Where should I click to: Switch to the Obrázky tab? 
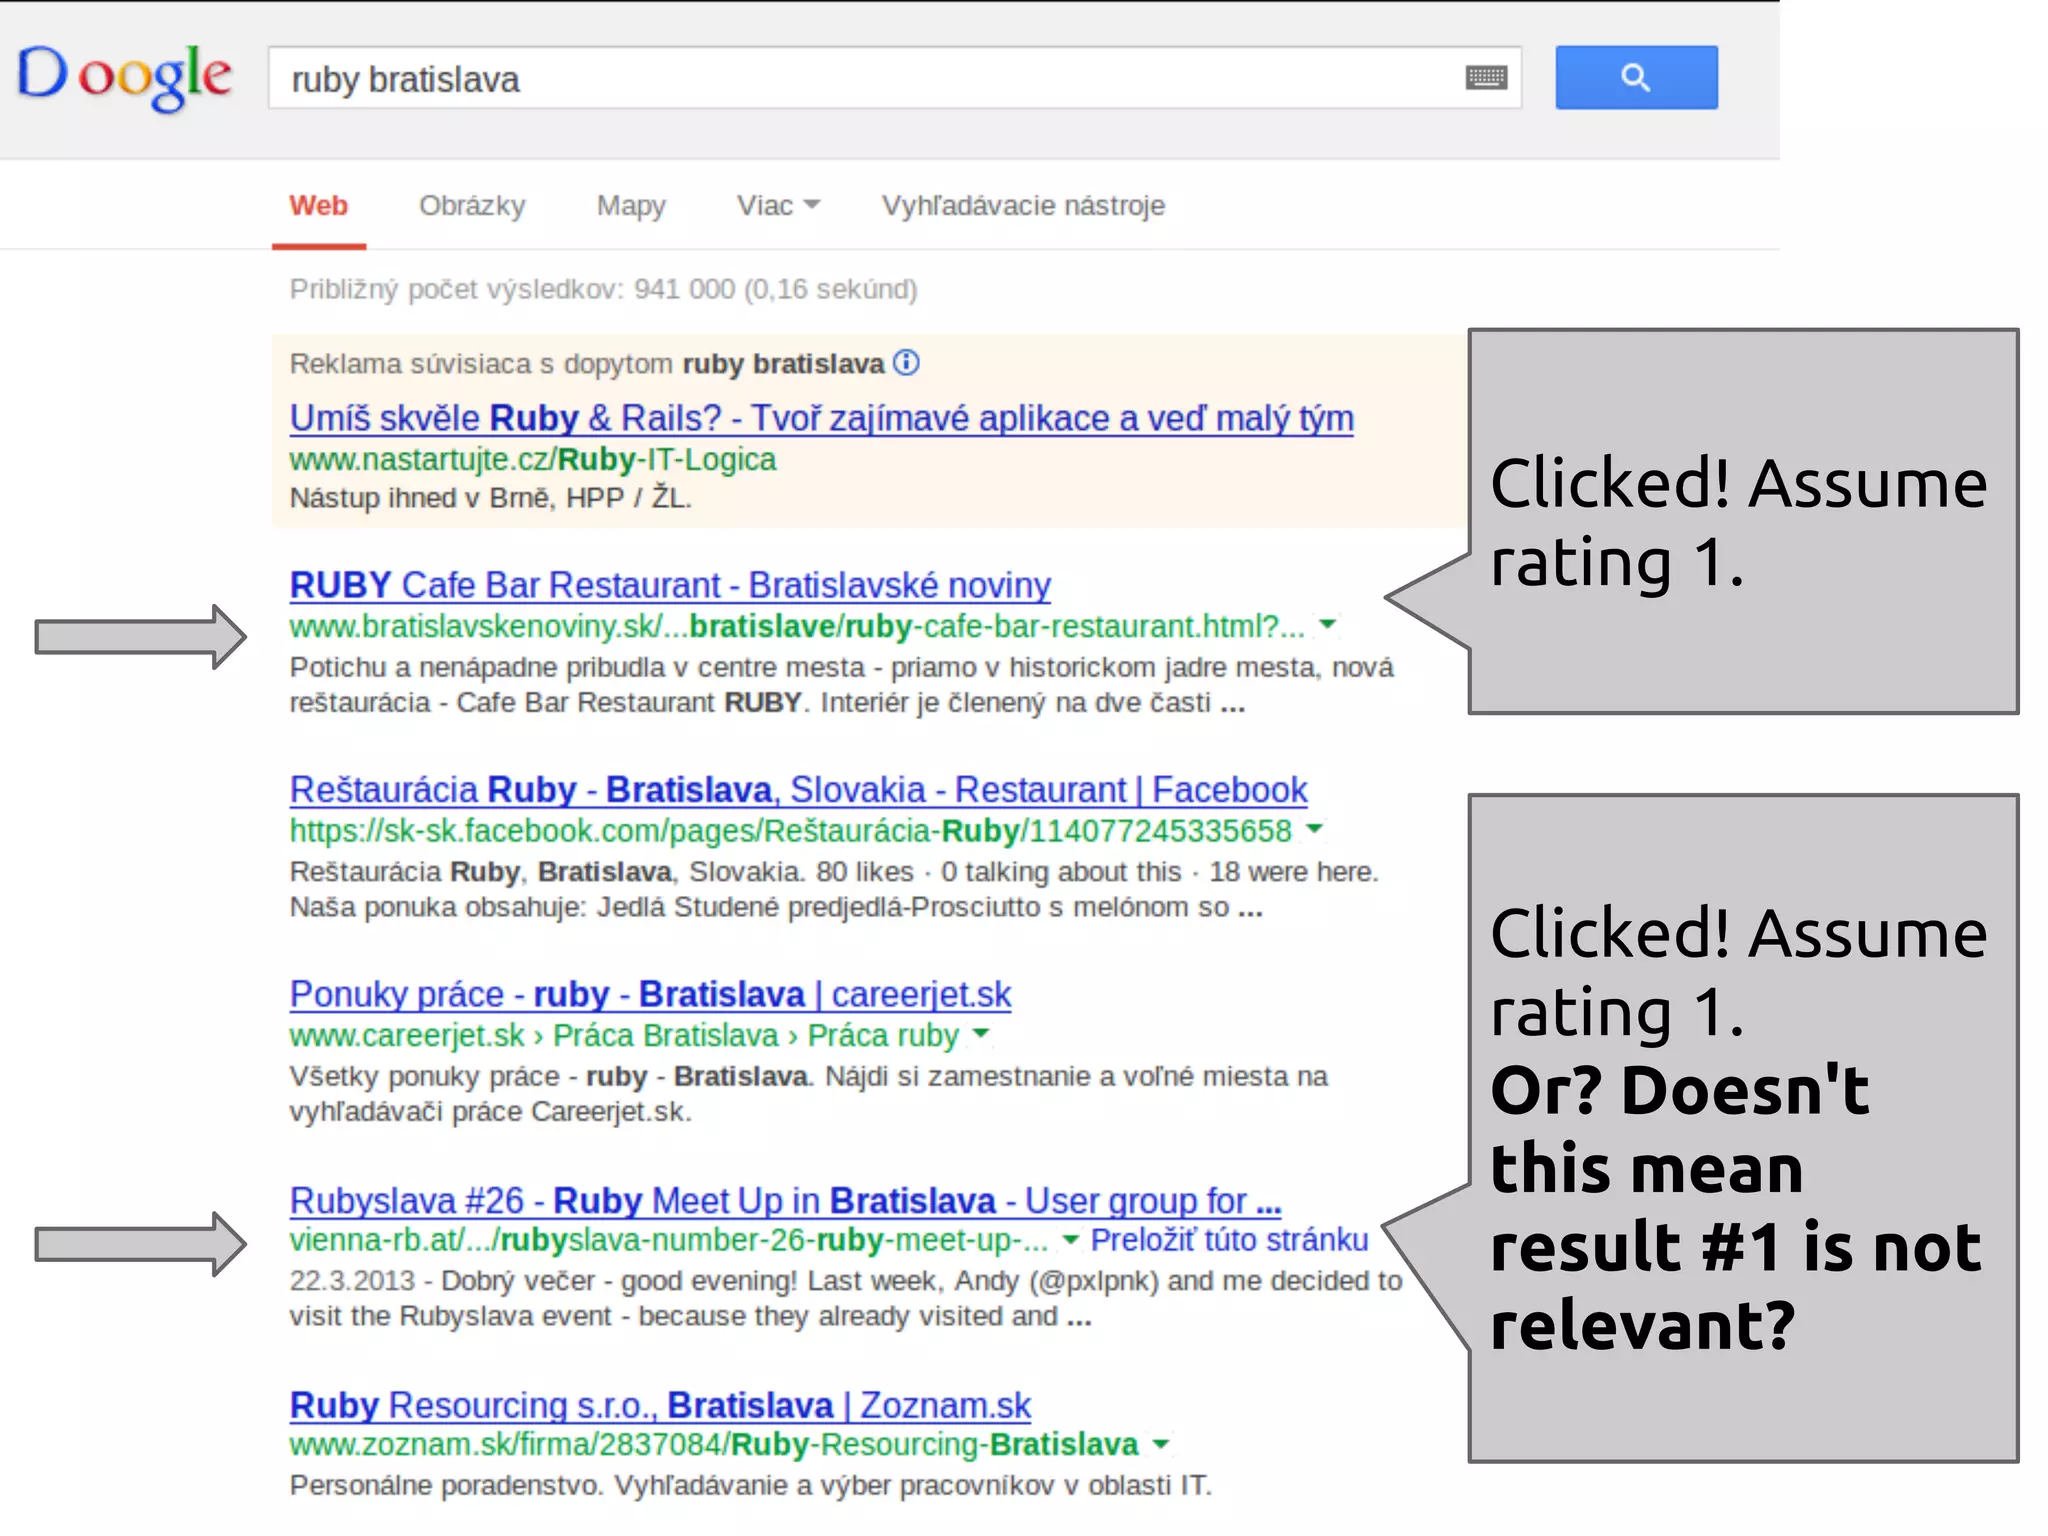pos(472,205)
